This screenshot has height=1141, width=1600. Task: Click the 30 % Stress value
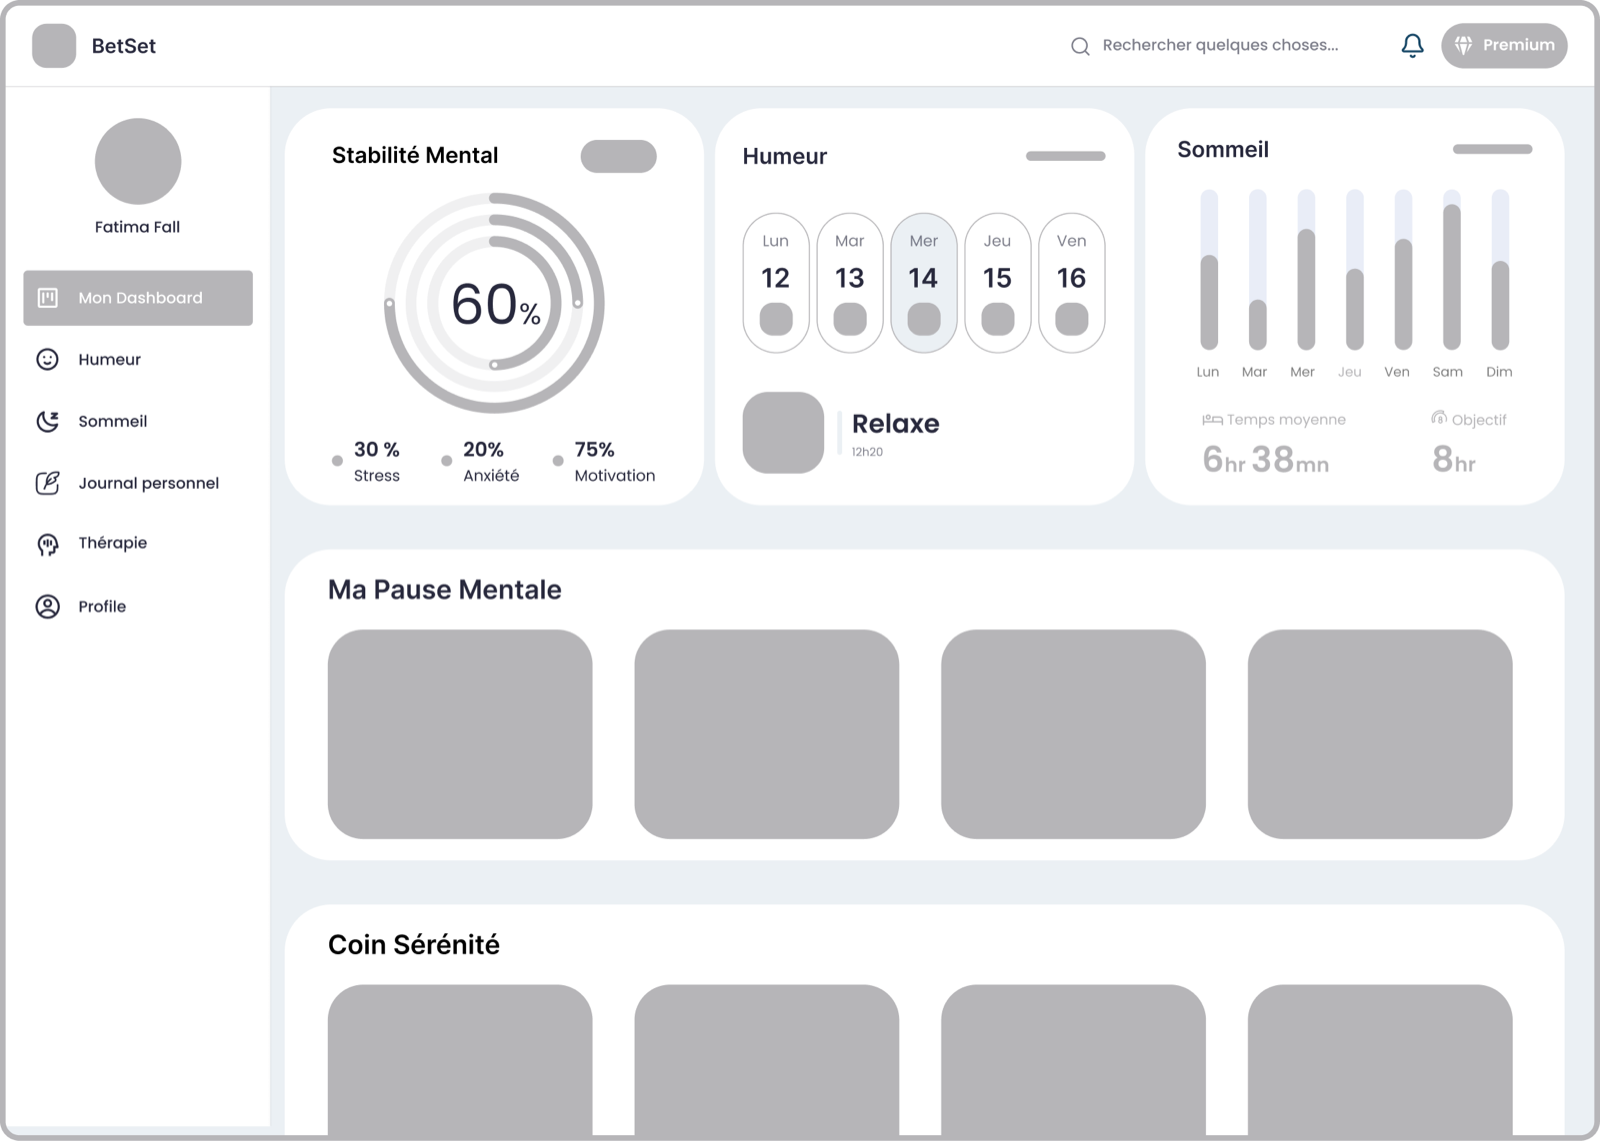click(x=377, y=449)
